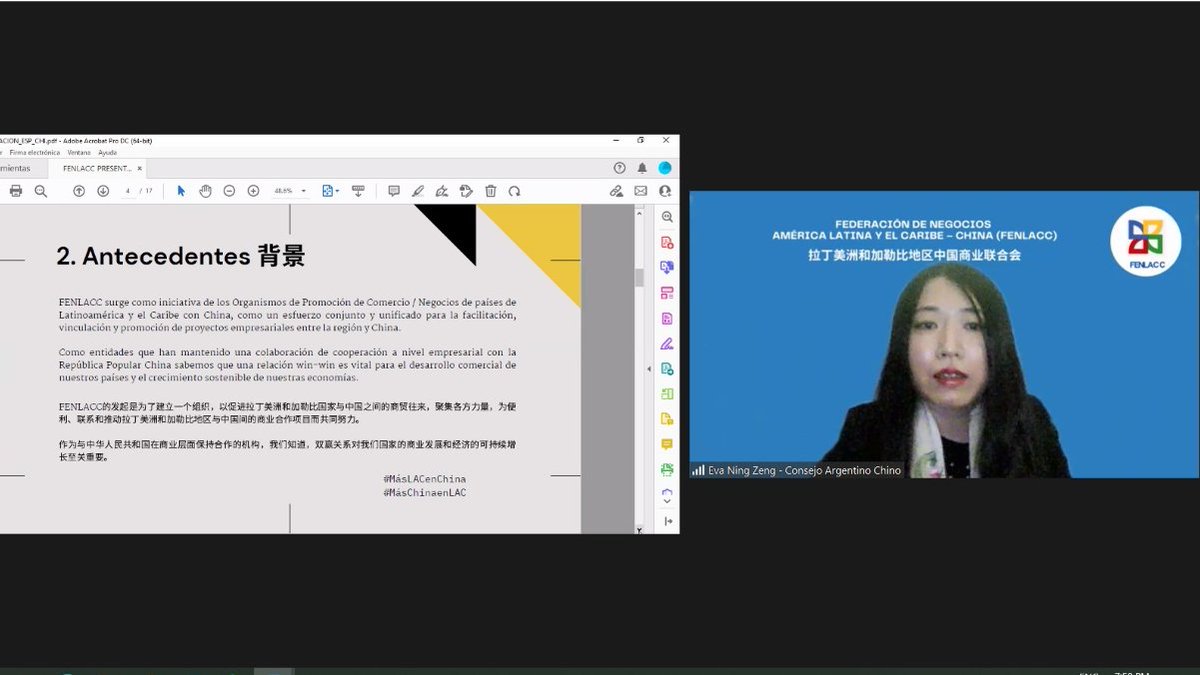This screenshot has height=675, width=1200.
Task: Open the Protect shield tool
Action: tap(667, 493)
